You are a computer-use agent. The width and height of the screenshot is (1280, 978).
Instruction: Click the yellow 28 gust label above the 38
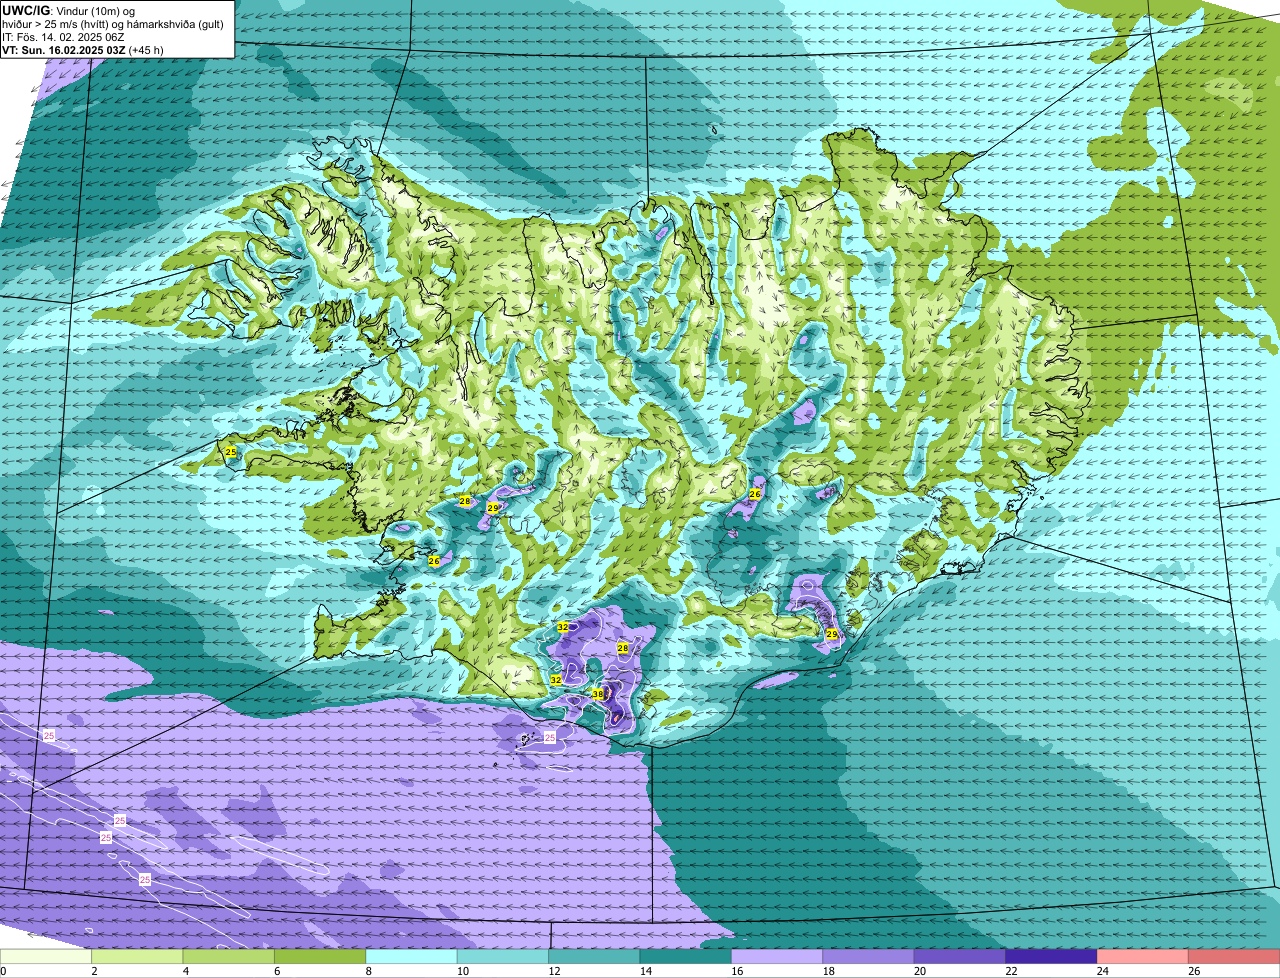tap(623, 648)
